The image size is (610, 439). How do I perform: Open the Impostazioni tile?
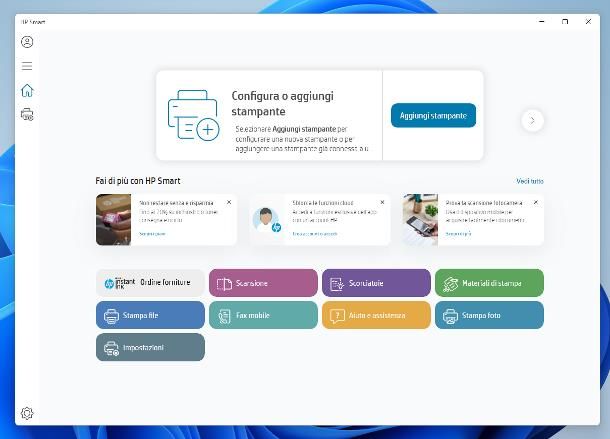point(150,347)
